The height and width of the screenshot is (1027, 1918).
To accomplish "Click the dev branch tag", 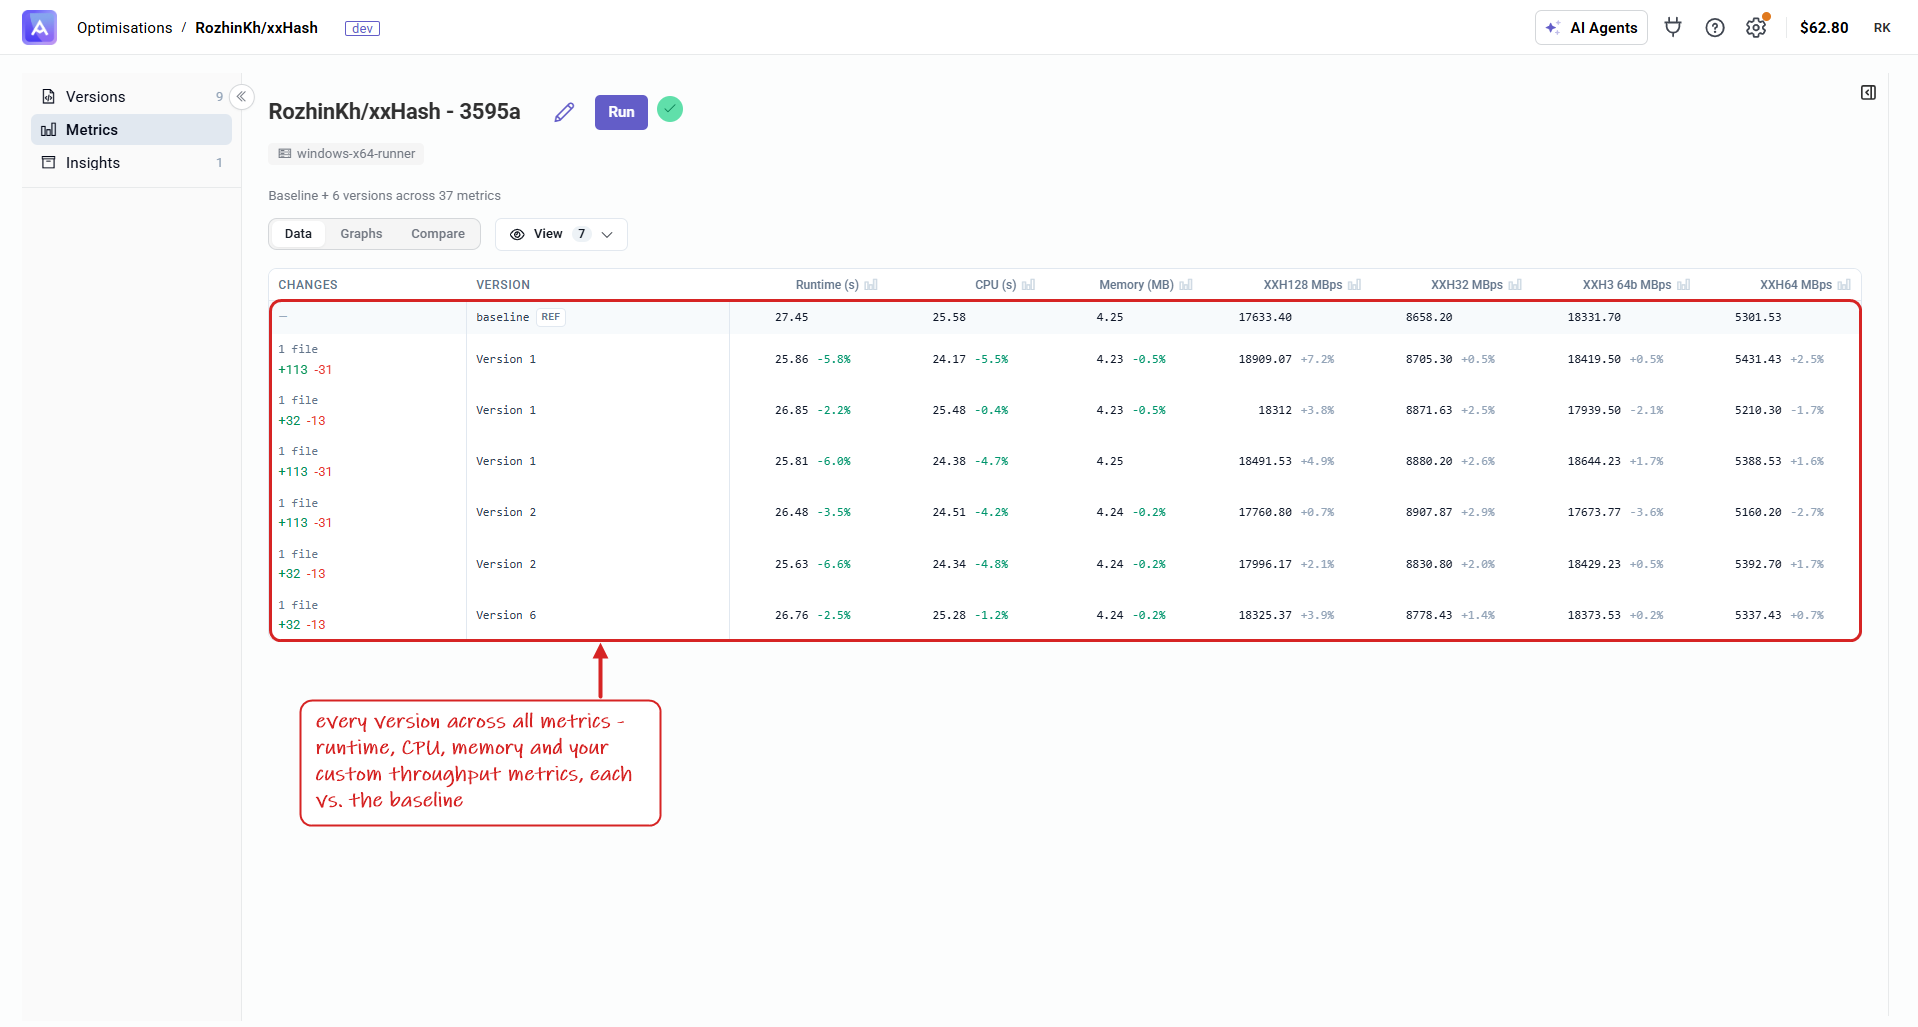I will click(362, 28).
